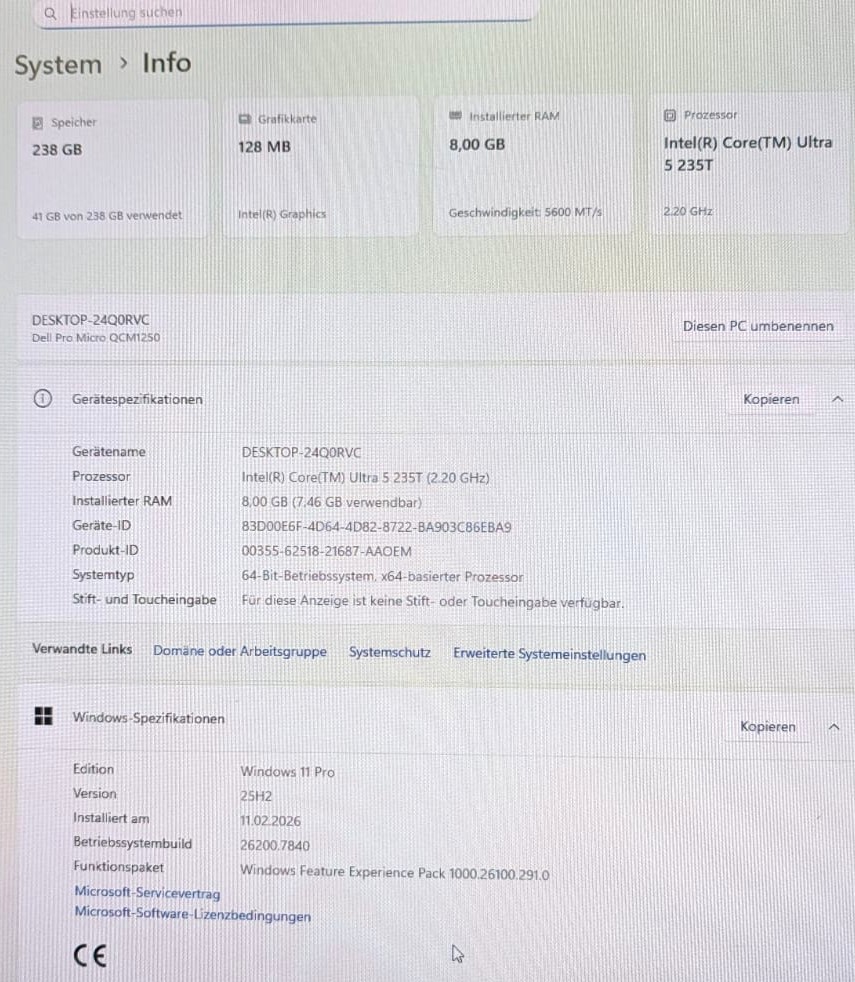The image size is (855, 982).
Task: Collapse the Gerätespezifikationen section chevron
Action: pos(837,399)
